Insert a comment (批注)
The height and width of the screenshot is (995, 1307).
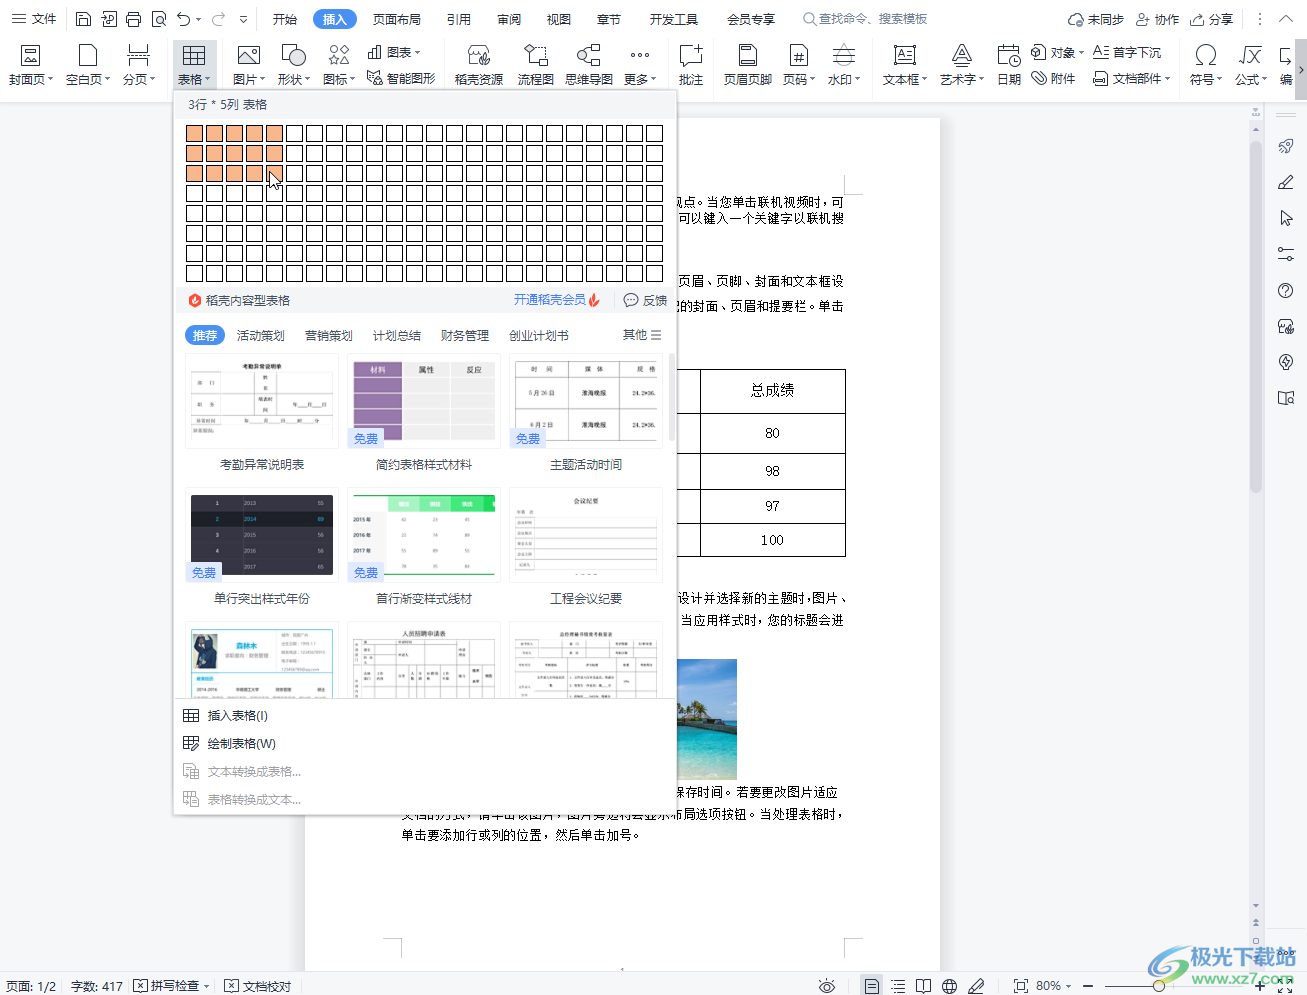(x=691, y=65)
